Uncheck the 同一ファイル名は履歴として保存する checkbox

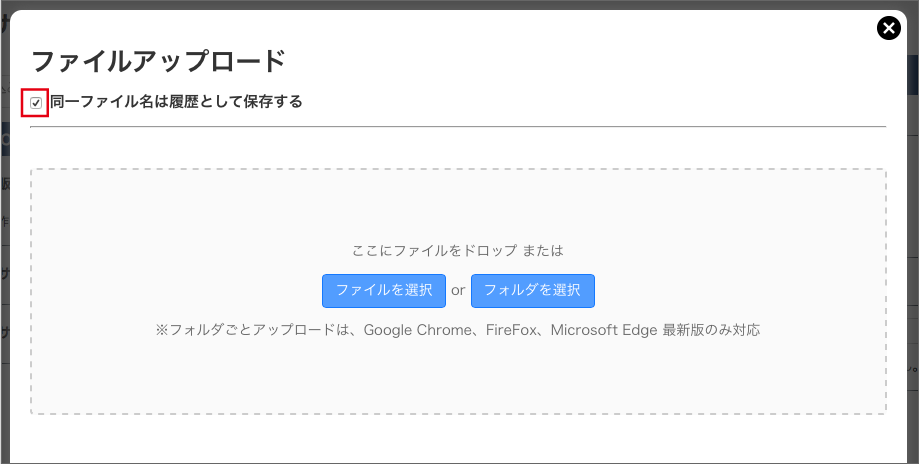pos(36,103)
